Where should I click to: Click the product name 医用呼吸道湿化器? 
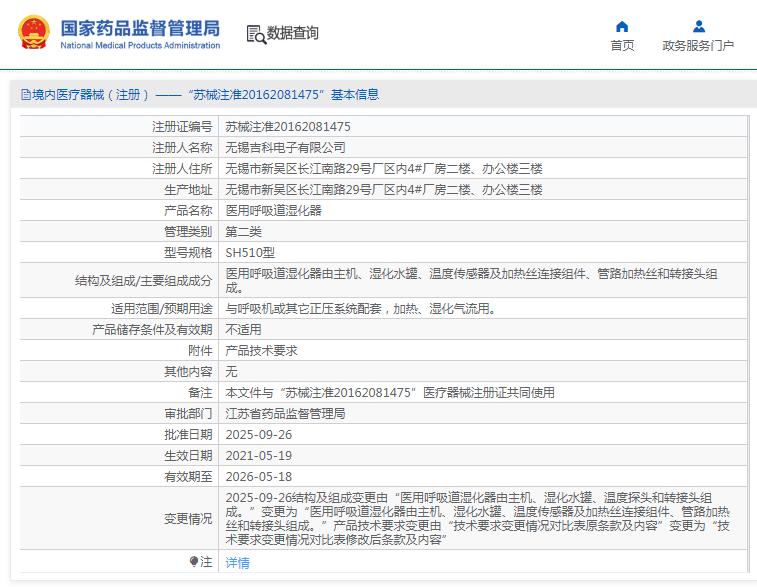coord(273,211)
